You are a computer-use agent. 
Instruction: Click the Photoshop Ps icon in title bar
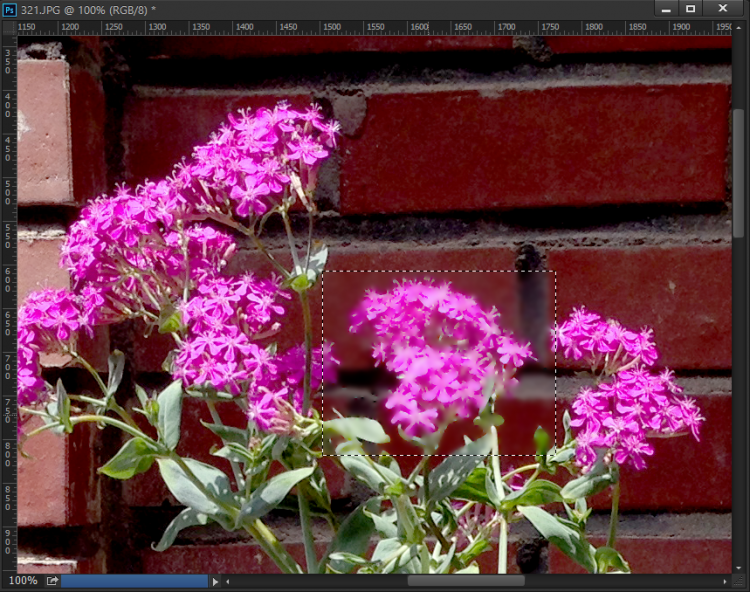(x=10, y=9)
